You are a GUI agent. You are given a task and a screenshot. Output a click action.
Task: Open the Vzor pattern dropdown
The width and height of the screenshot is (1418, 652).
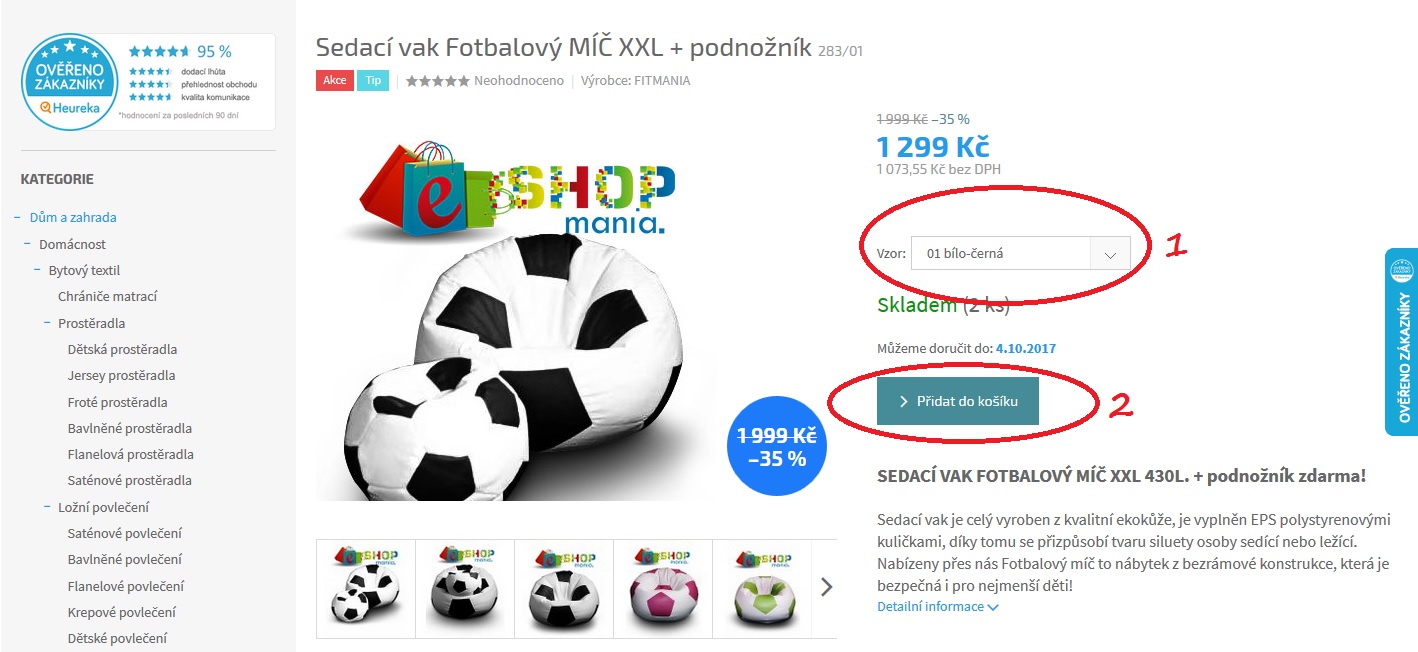tap(1020, 254)
